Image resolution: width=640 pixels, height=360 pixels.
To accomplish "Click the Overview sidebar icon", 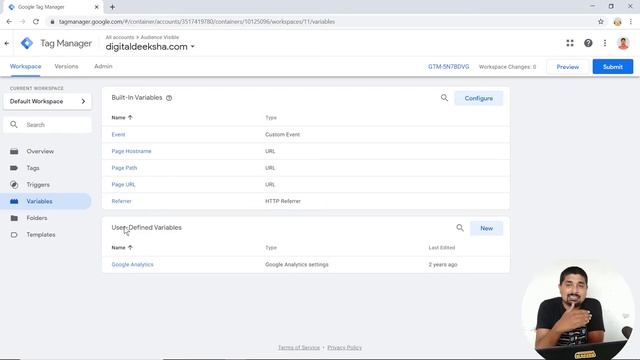I will pyautogui.click(x=14, y=151).
